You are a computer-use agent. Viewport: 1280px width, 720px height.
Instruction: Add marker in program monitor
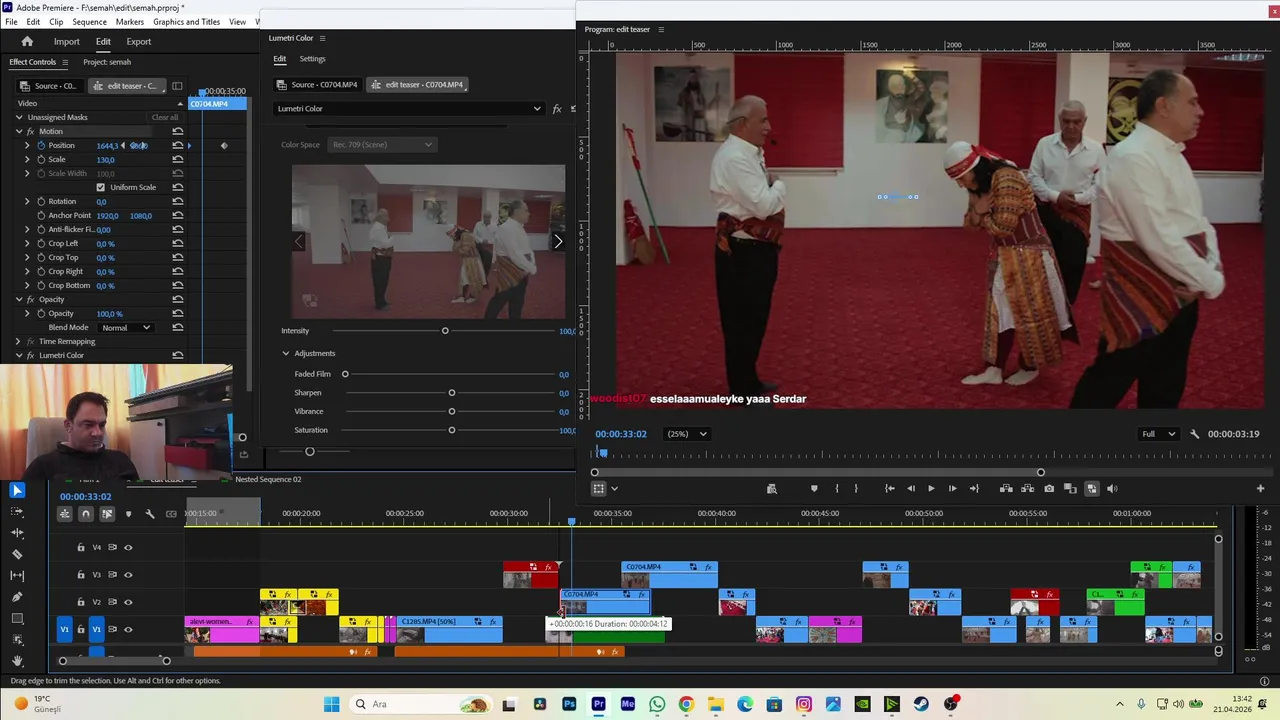click(x=814, y=489)
